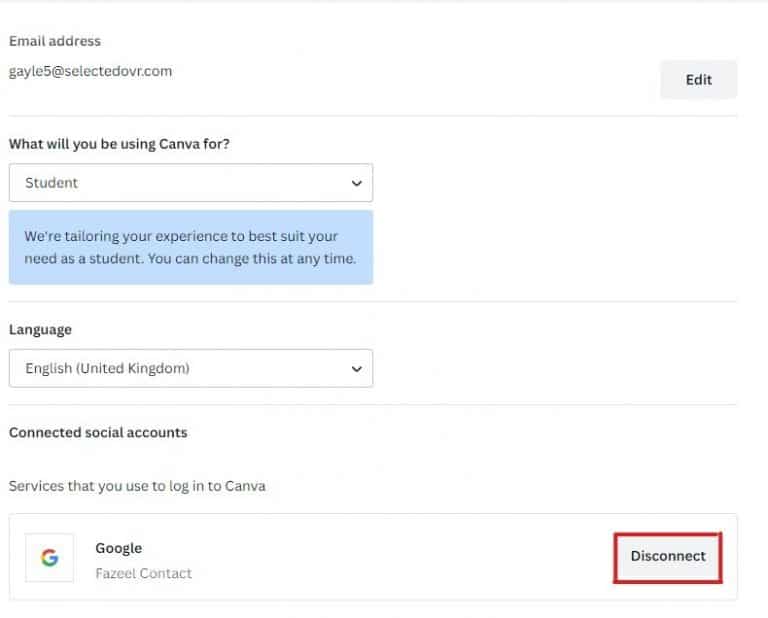Click the Email address label
Screen dimensions: 768x618
pos(55,41)
